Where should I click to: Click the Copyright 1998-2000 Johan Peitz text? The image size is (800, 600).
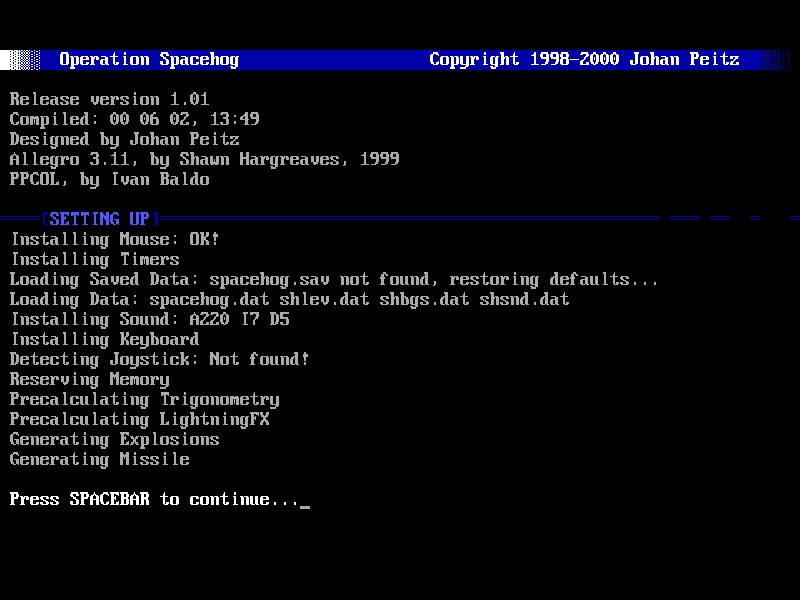point(584,60)
